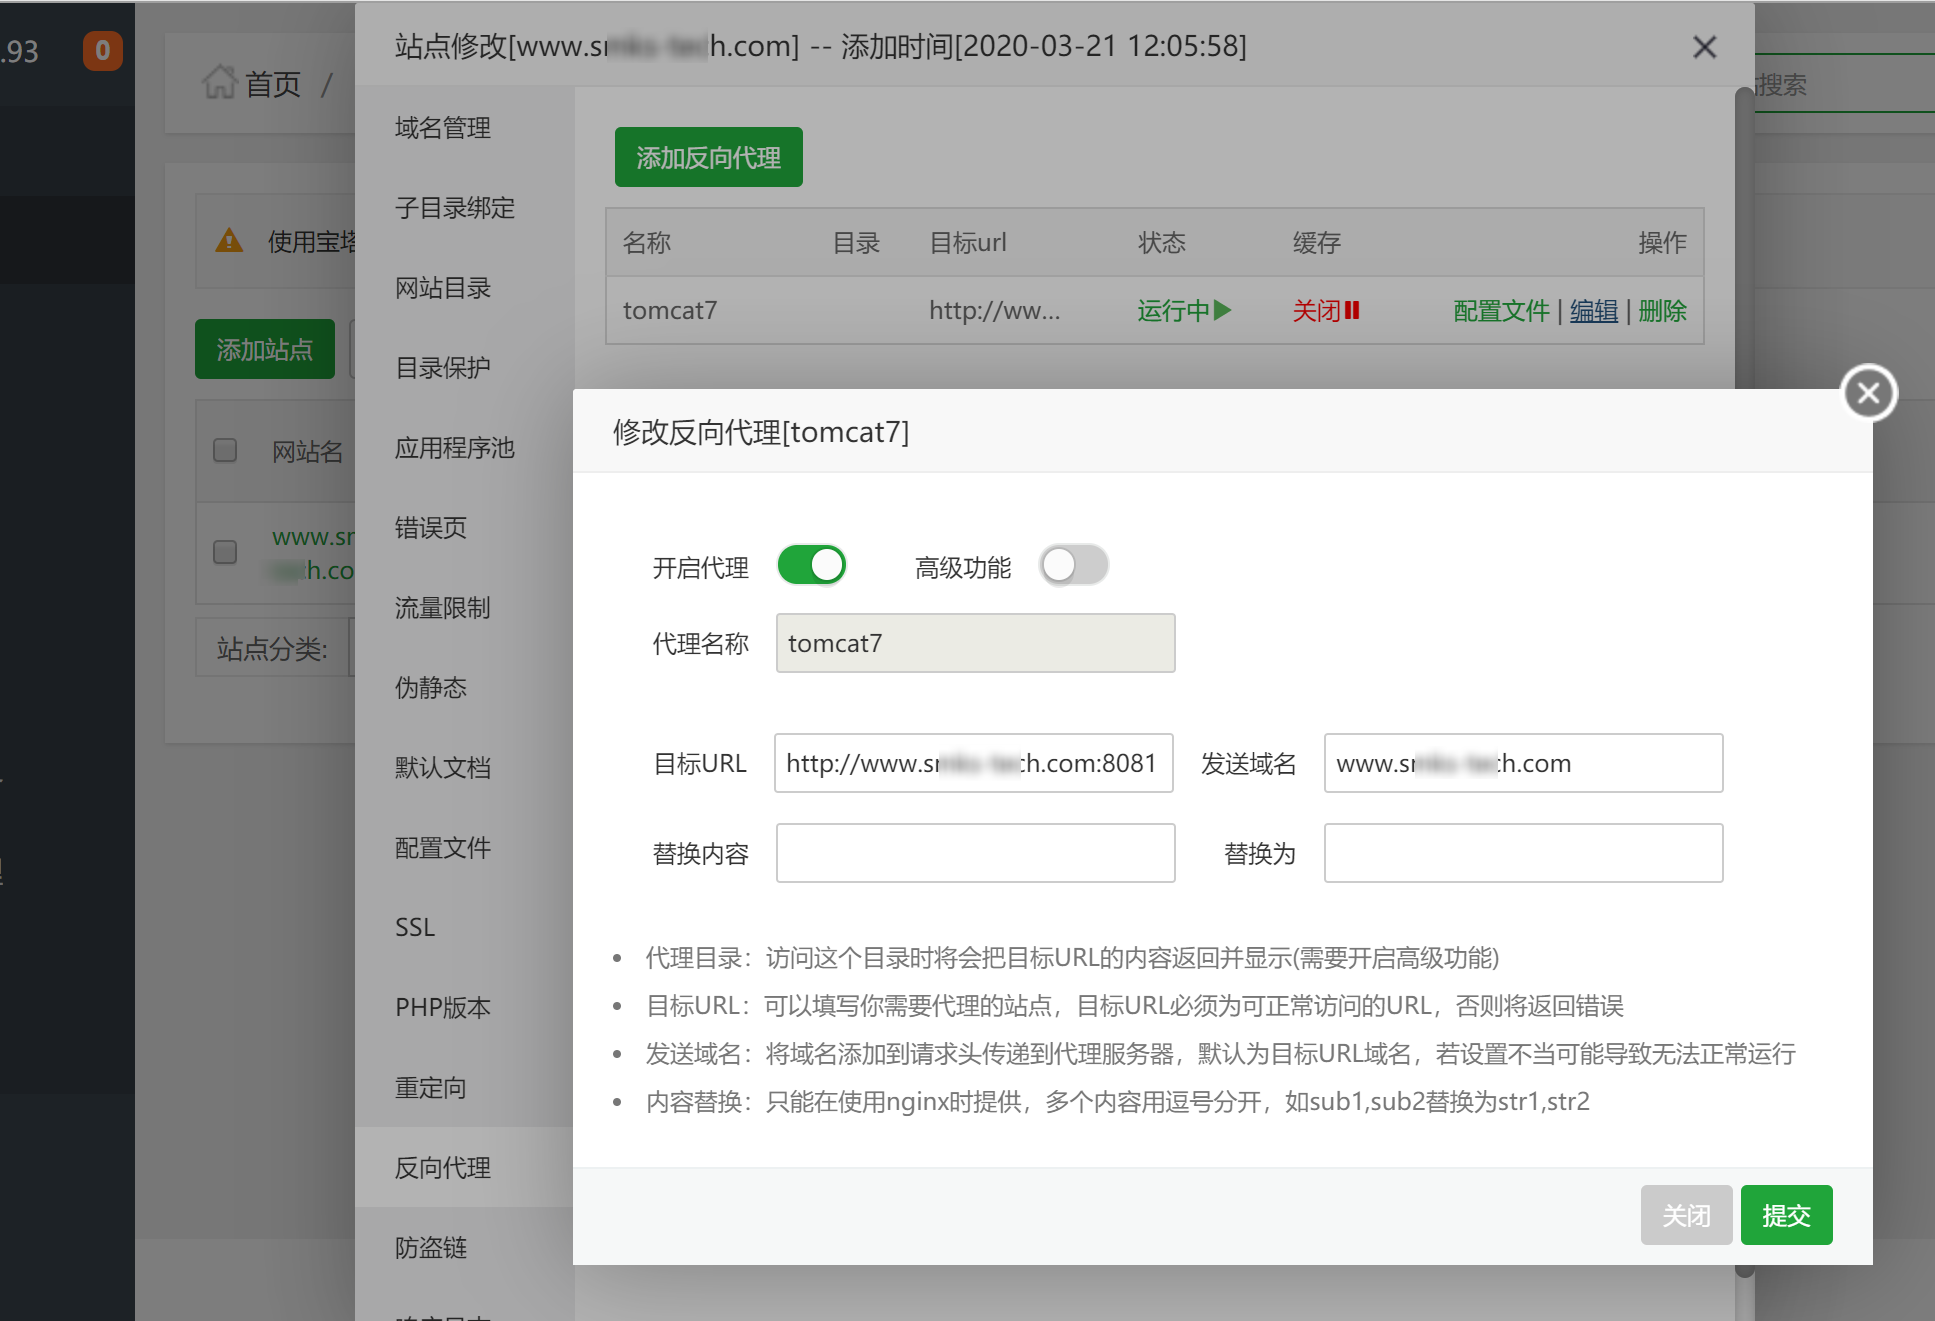Click the 目标url column header
The width and height of the screenshot is (1935, 1321).
[x=967, y=242]
